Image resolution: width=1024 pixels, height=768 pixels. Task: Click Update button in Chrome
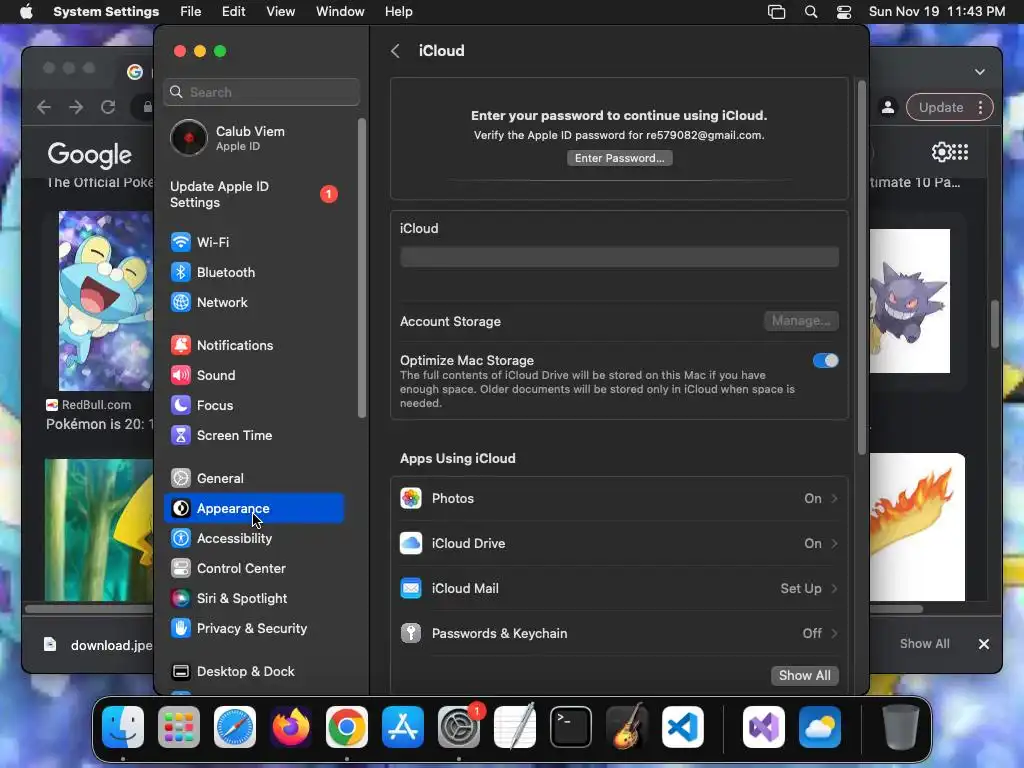940,108
